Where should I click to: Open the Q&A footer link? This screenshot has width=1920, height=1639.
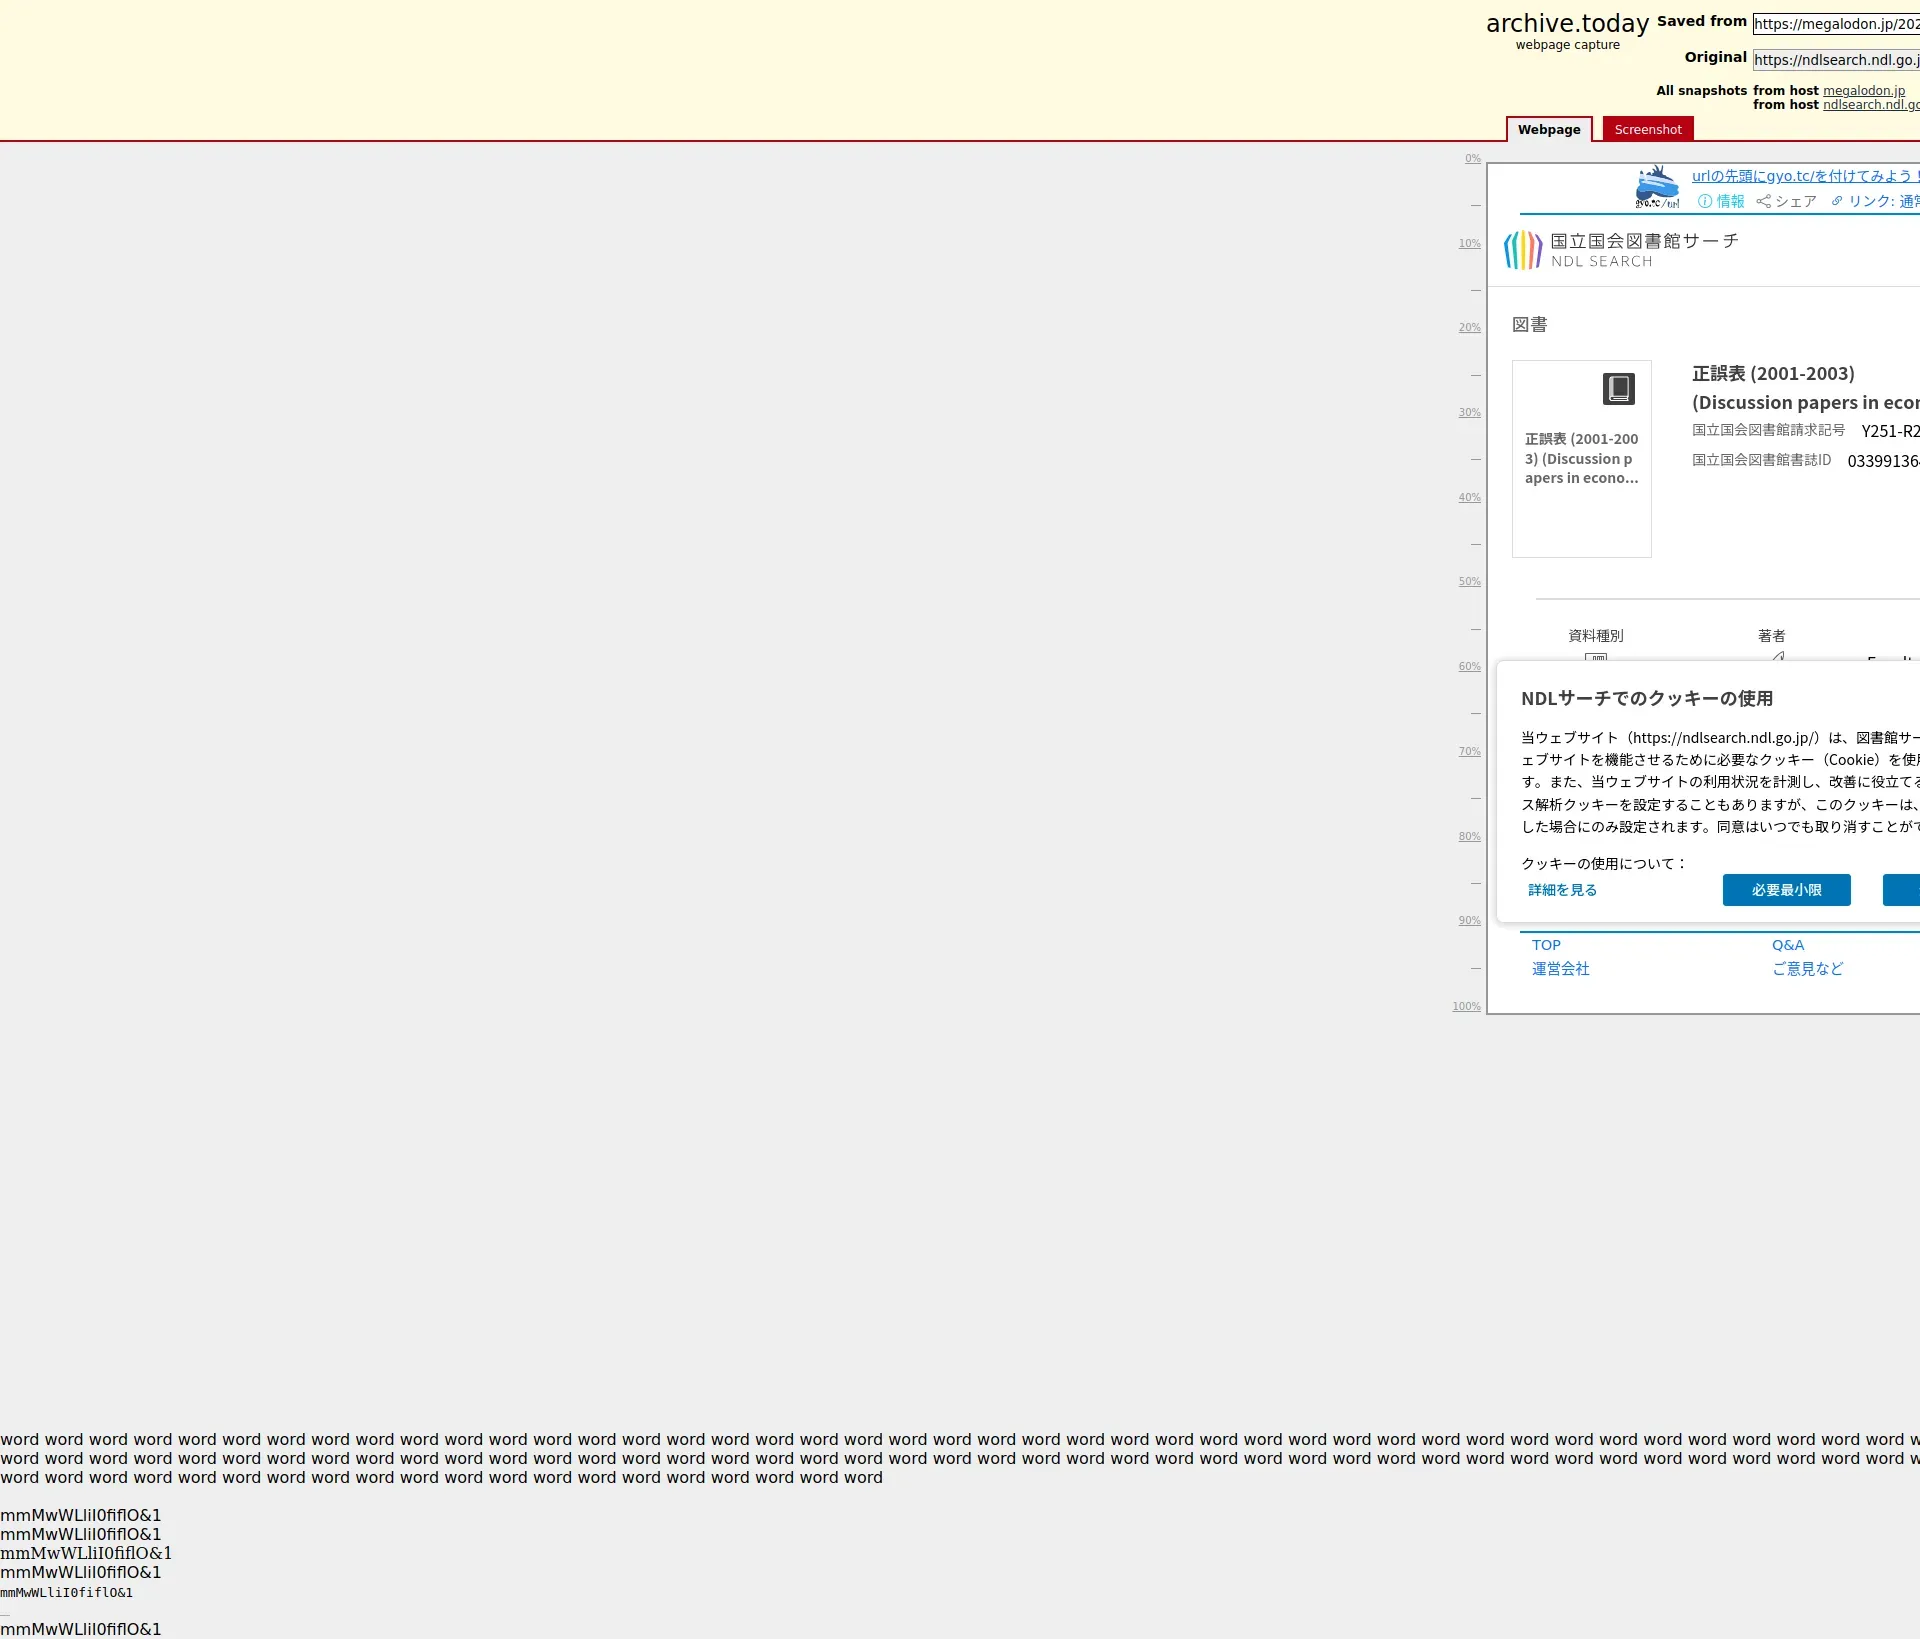pos(1788,945)
